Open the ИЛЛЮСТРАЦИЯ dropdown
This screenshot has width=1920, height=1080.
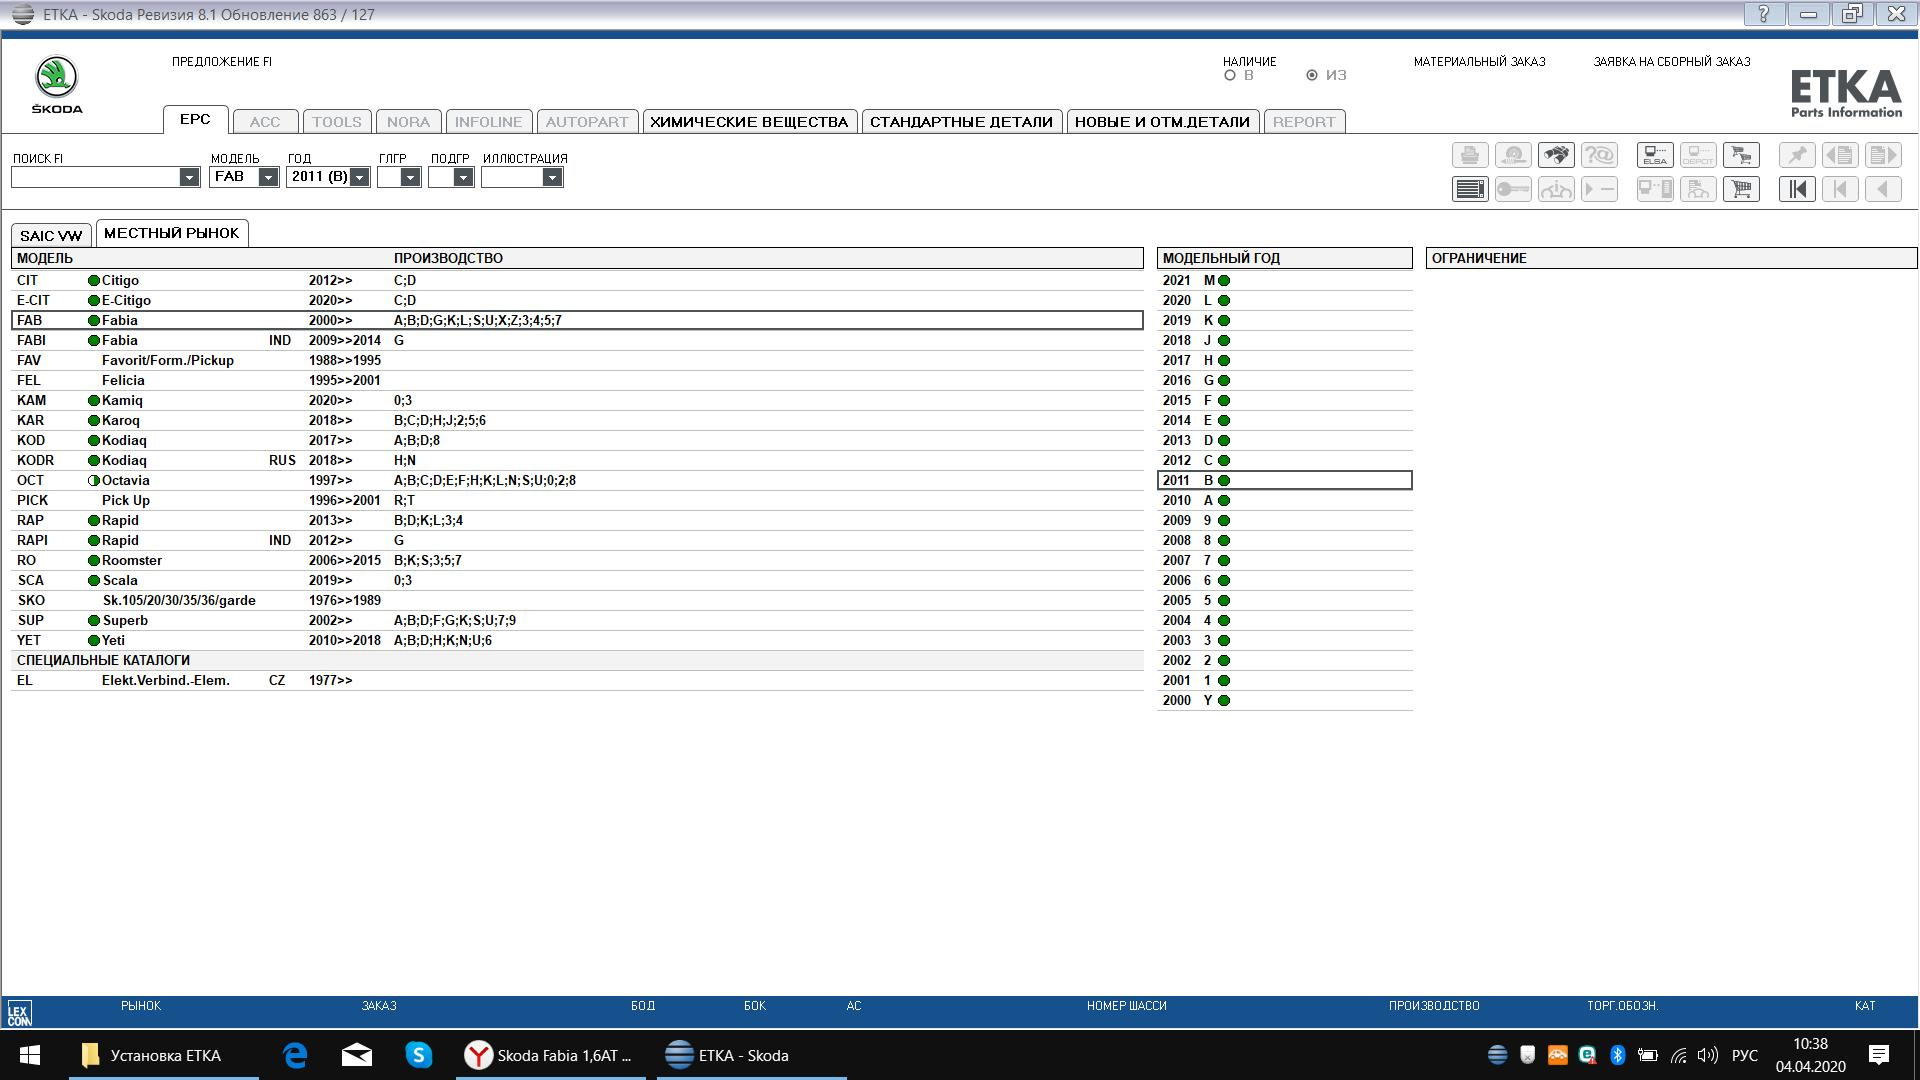(x=551, y=177)
